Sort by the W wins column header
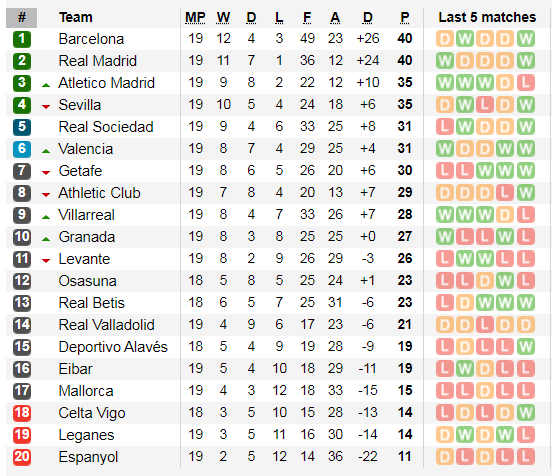552x476 pixels. click(223, 17)
